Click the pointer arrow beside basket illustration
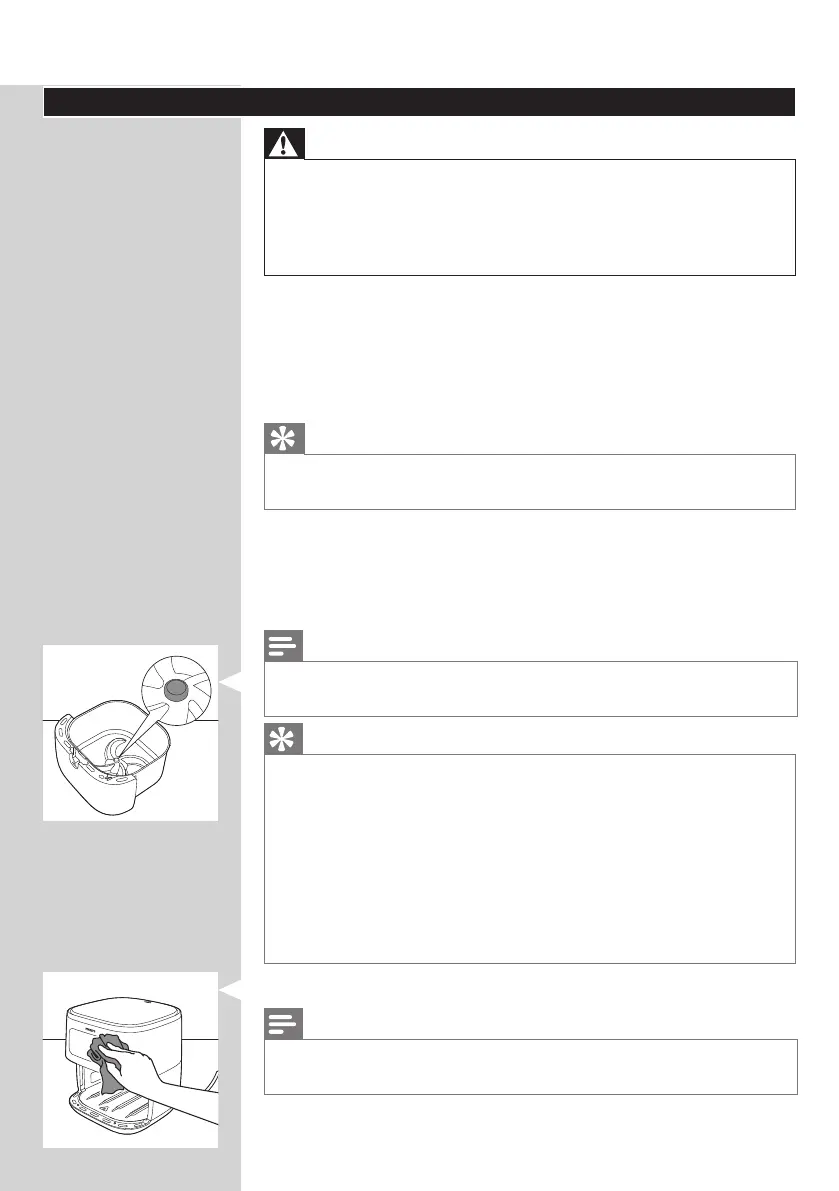The width and height of the screenshot is (839, 1191). [230, 681]
